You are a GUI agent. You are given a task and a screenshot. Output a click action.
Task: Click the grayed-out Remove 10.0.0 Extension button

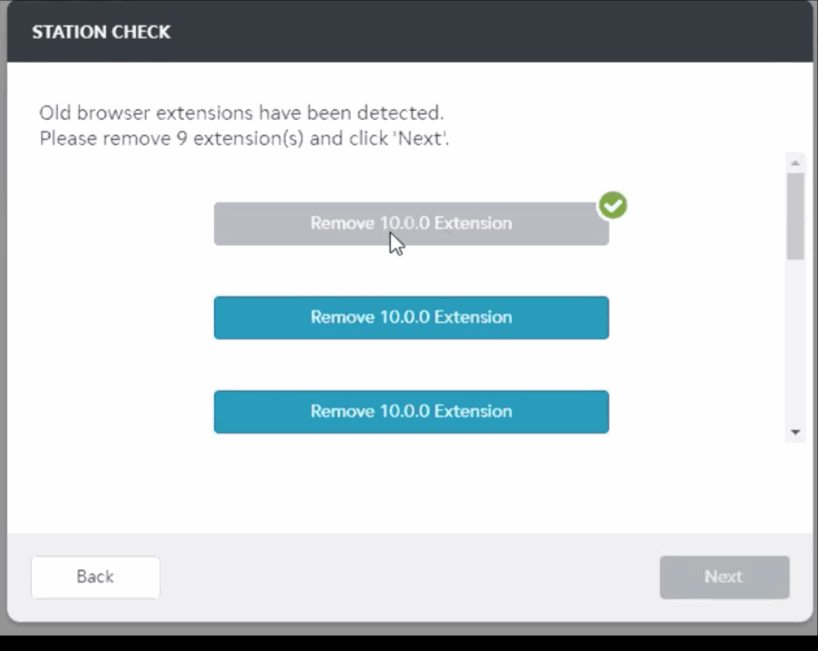click(411, 224)
